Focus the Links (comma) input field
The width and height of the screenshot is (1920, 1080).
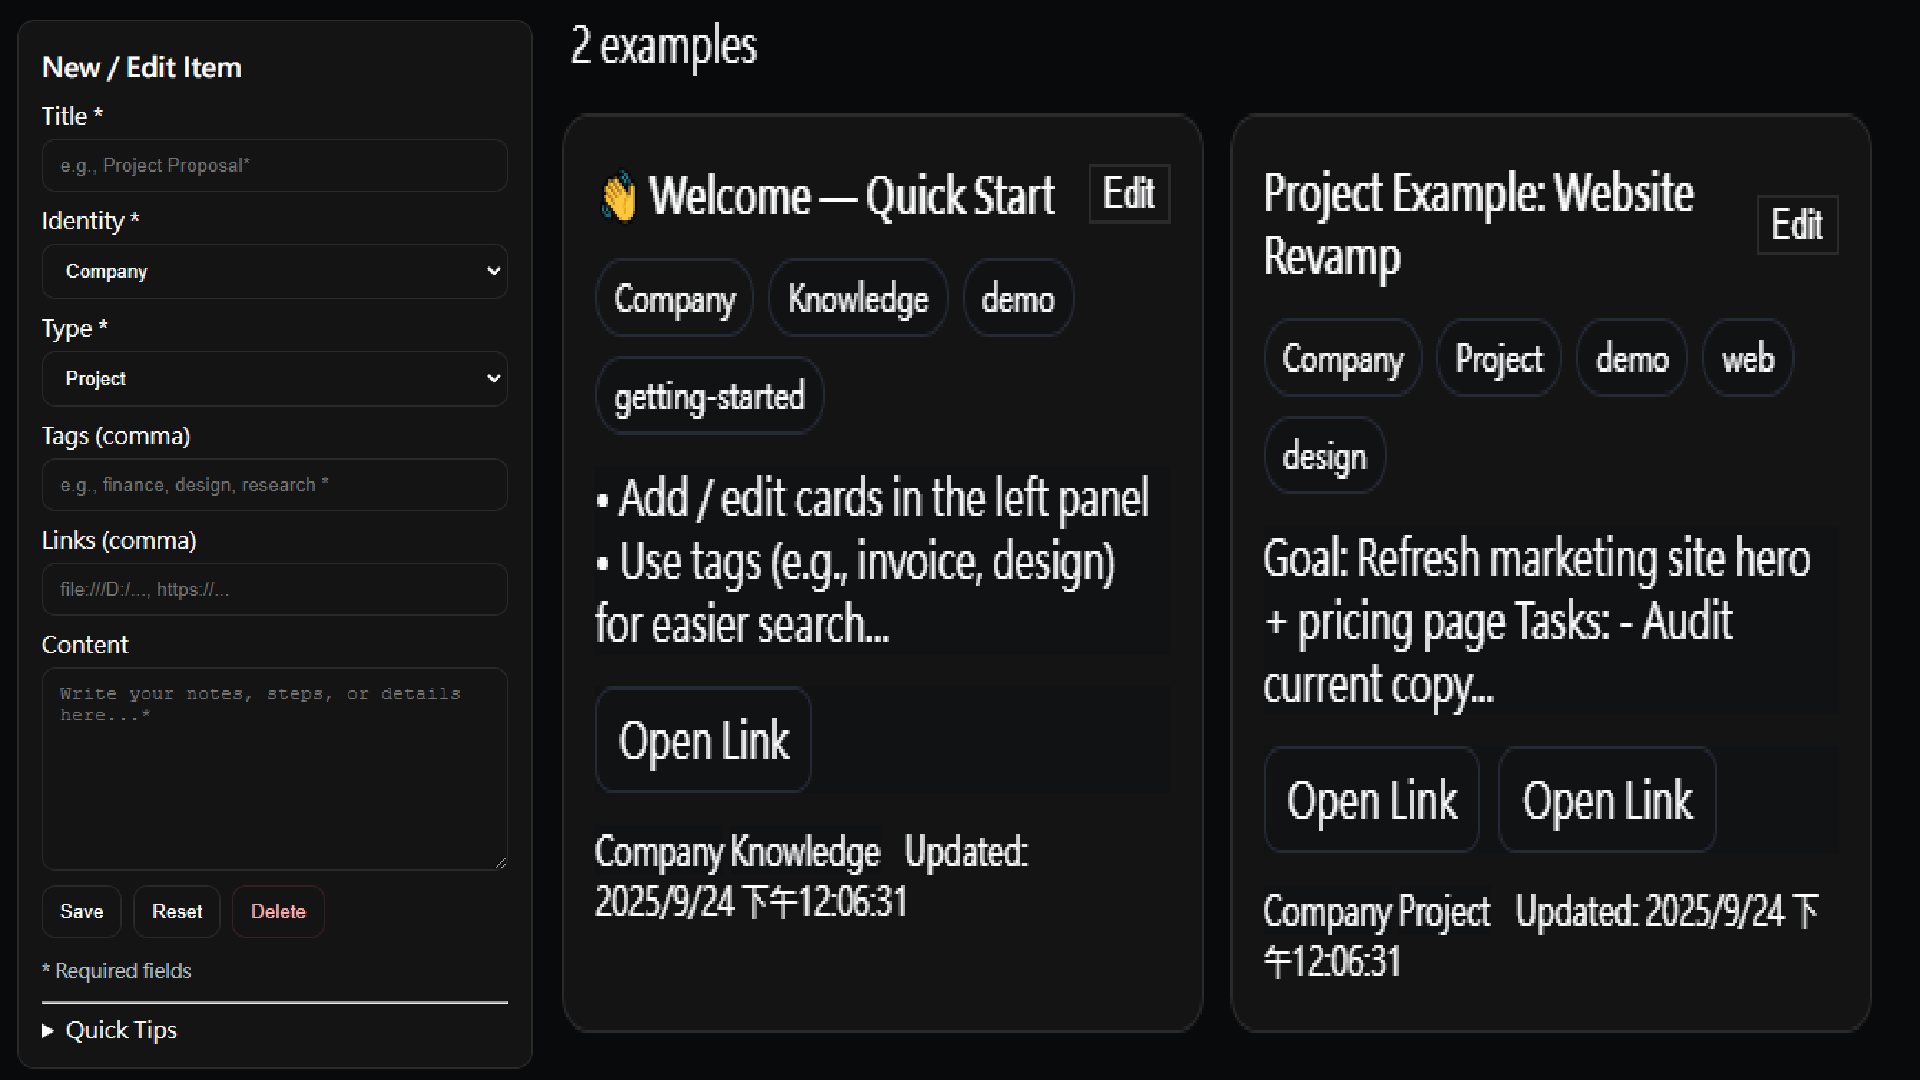pyautogui.click(x=275, y=590)
